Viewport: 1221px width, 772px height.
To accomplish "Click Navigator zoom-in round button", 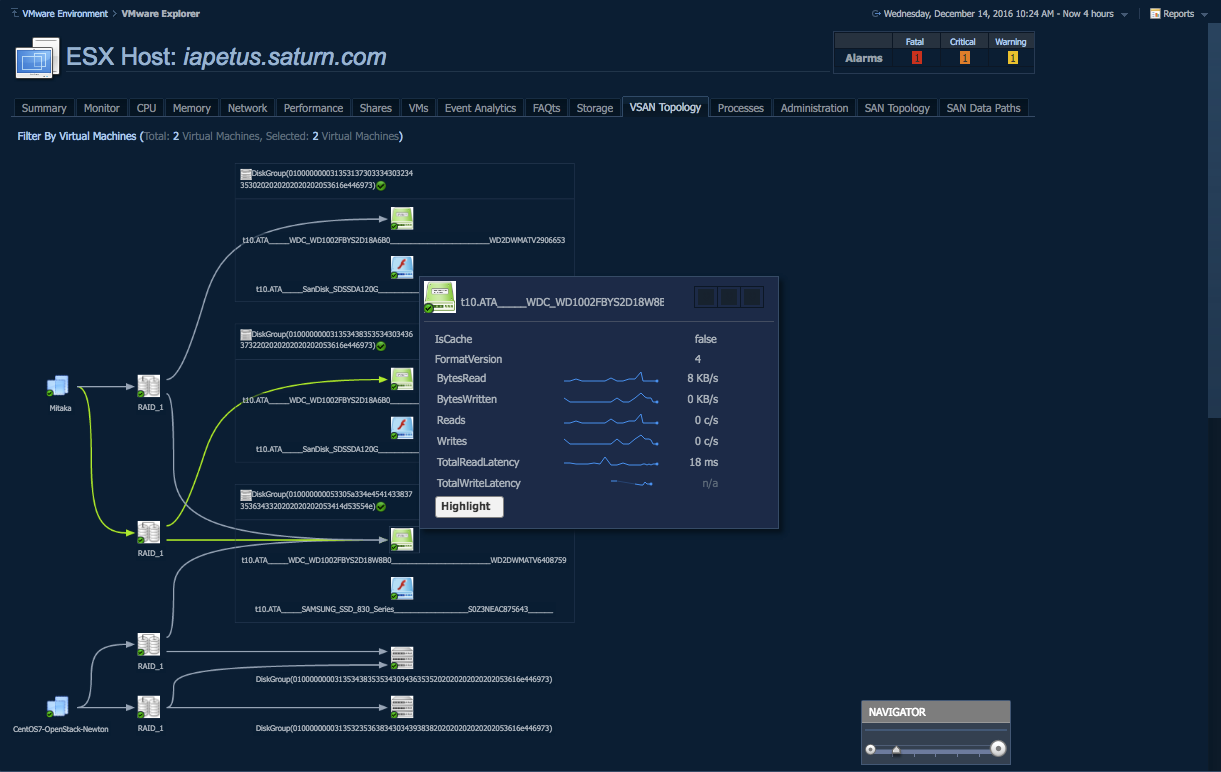I will (x=997, y=749).
